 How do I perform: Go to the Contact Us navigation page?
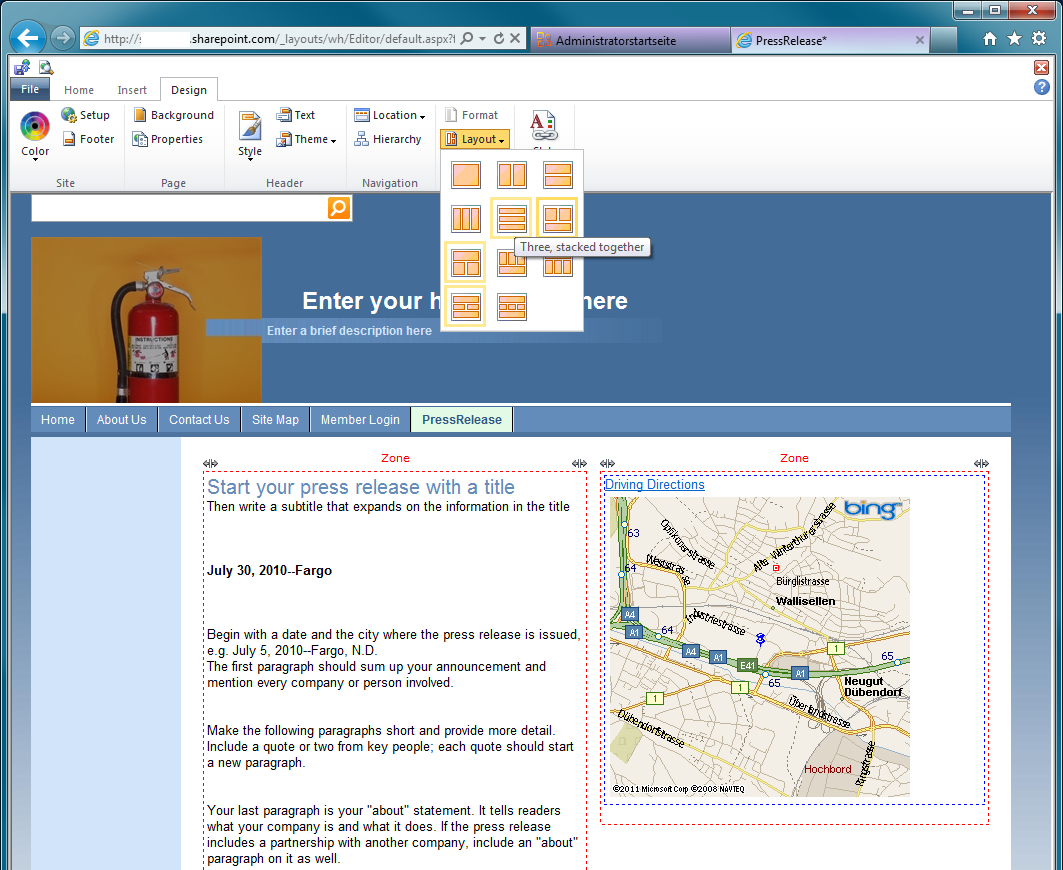[x=199, y=420]
